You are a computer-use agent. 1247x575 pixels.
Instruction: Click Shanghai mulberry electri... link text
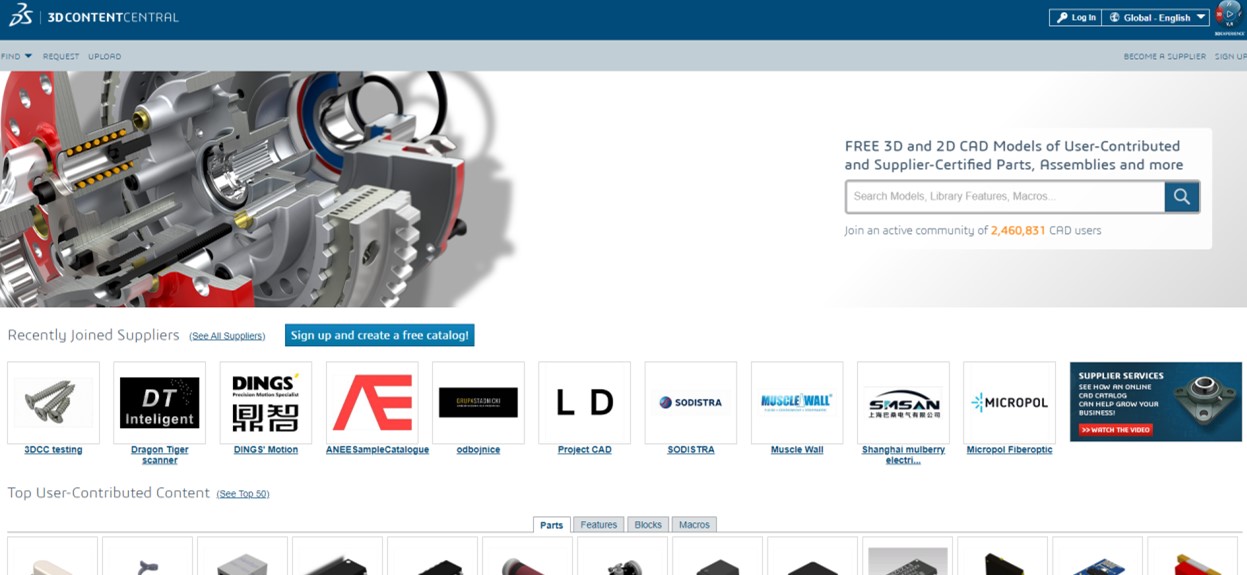coord(903,455)
